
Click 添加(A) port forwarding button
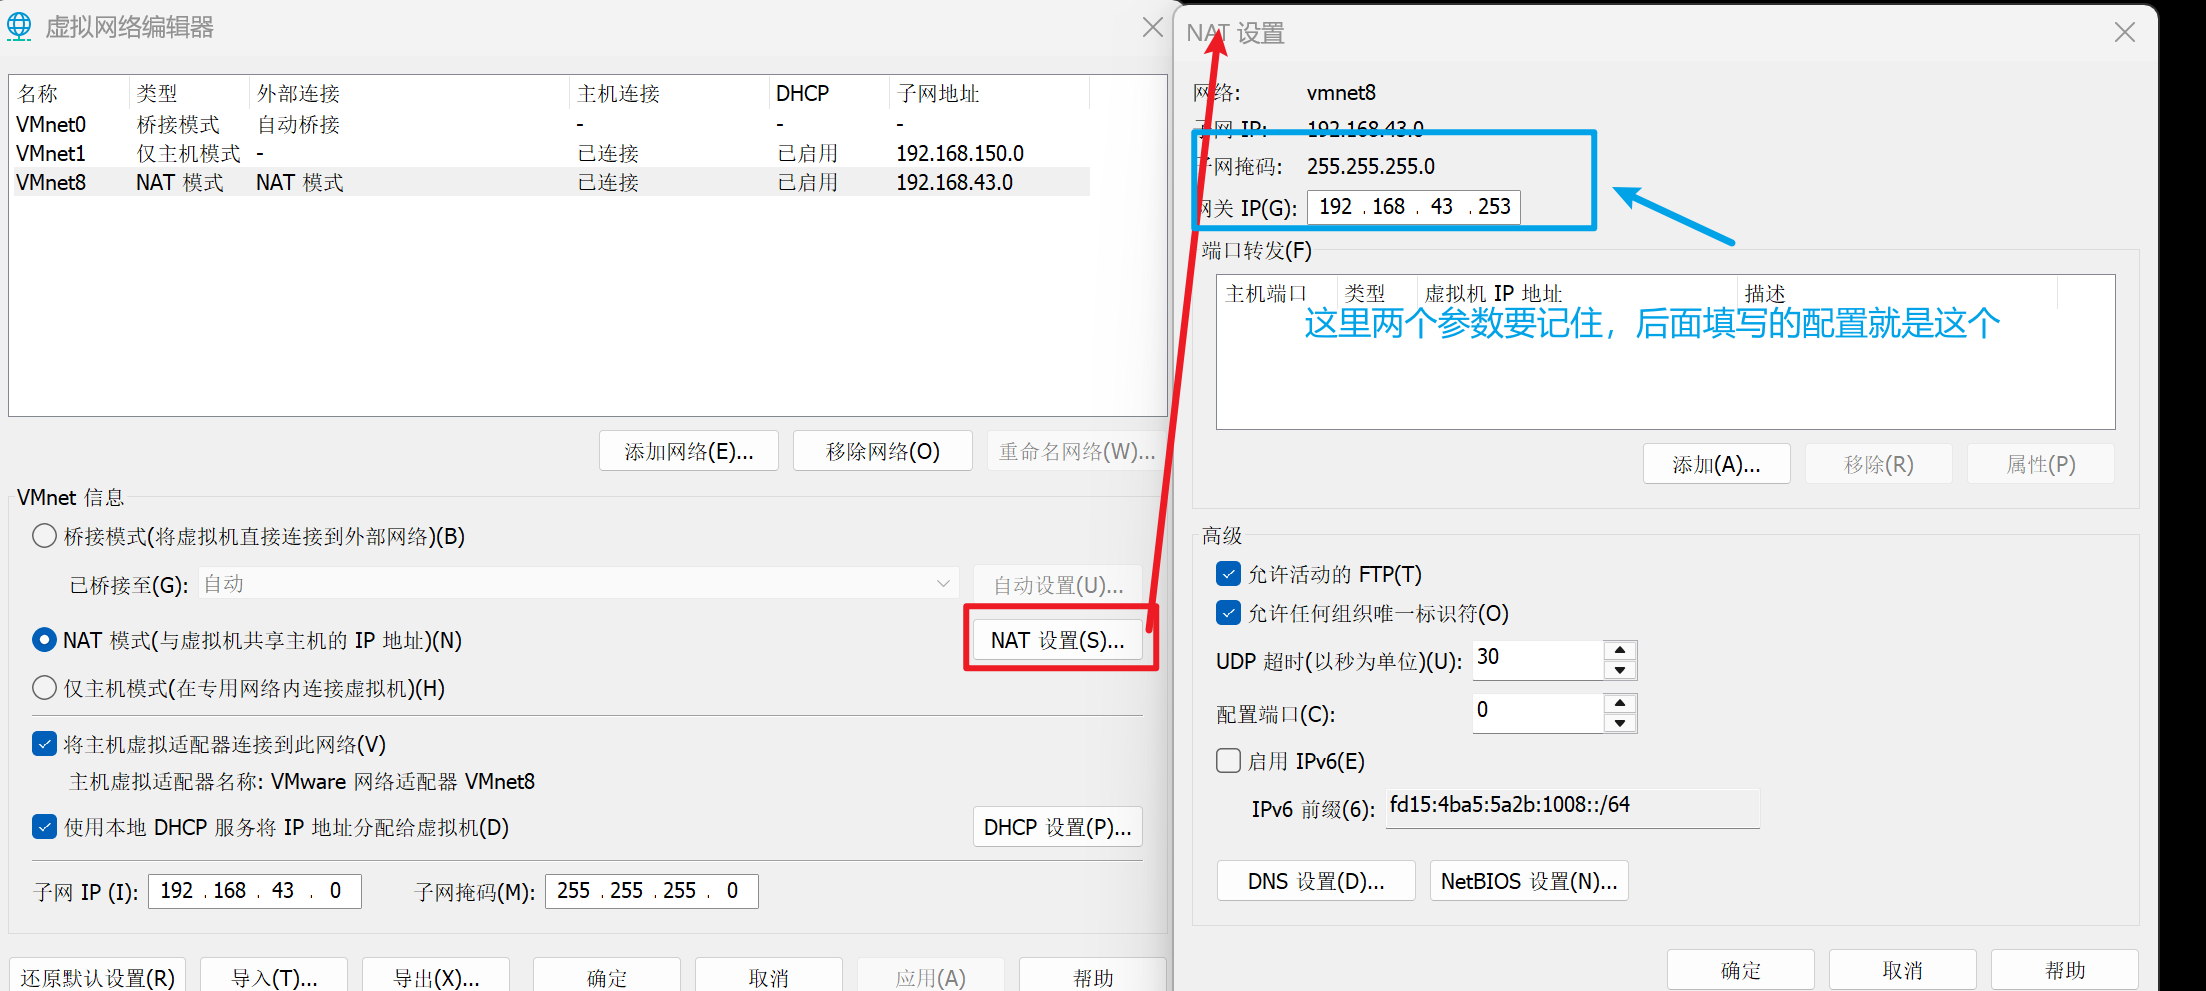(x=1717, y=464)
